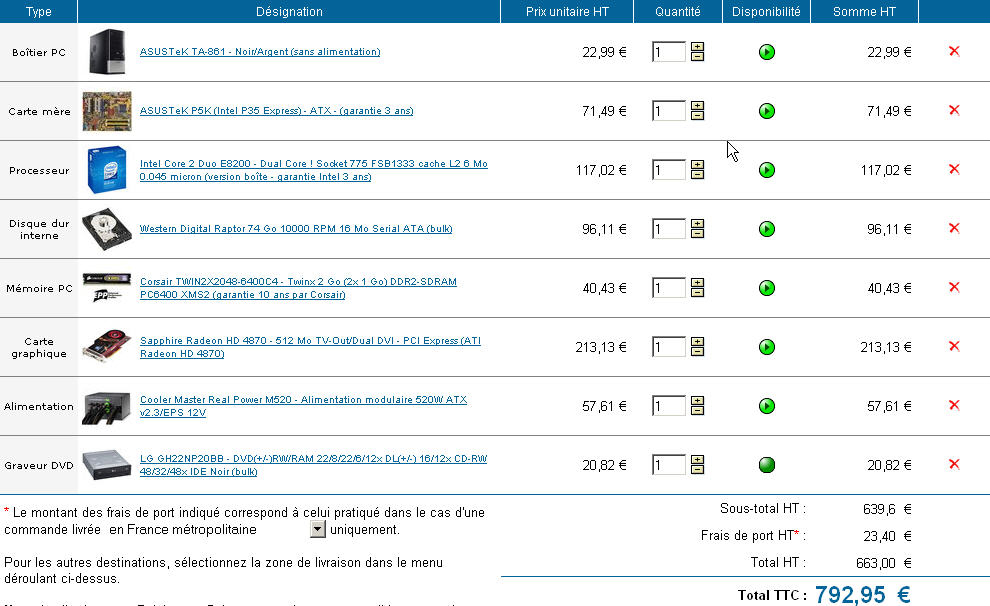Viewport: 990px width, 606px height.
Task: Open Corsair TWIN2X2048-6400C4 memory link
Action: click(298, 288)
